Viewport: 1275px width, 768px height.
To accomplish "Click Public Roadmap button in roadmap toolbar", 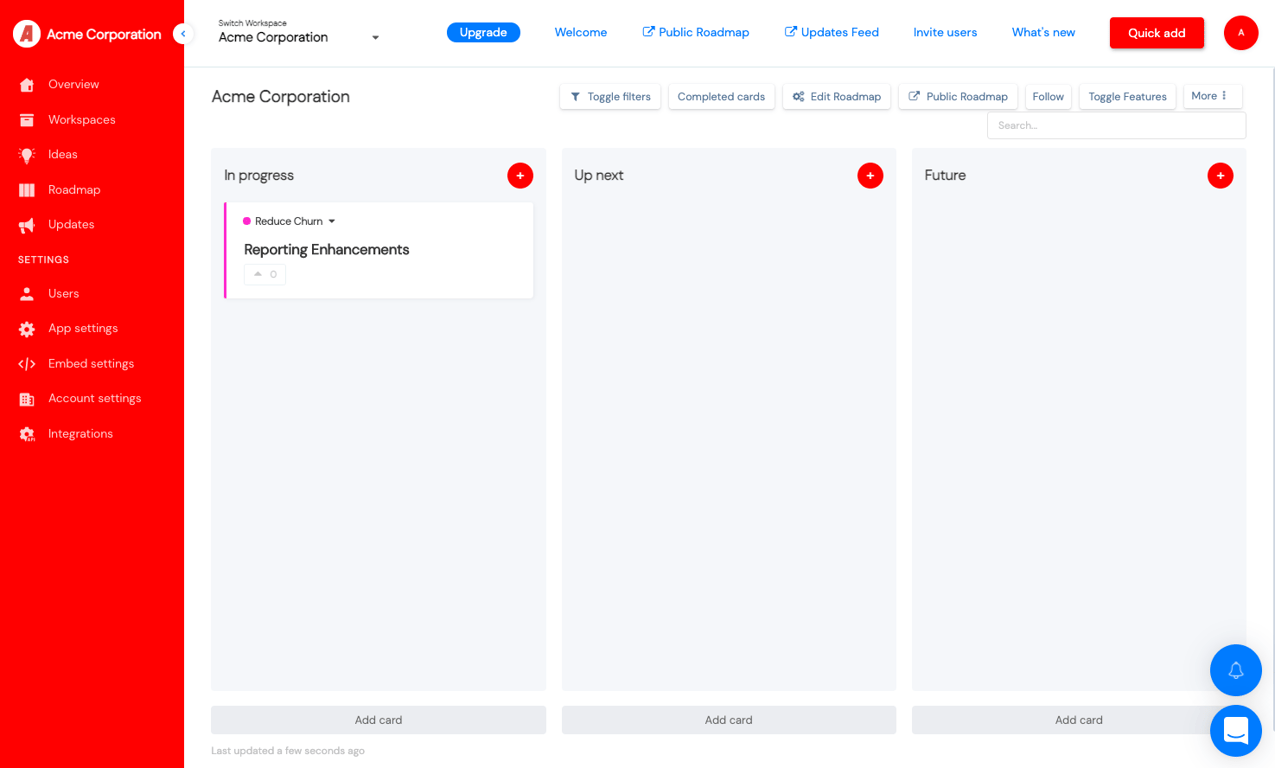I will [x=958, y=97].
